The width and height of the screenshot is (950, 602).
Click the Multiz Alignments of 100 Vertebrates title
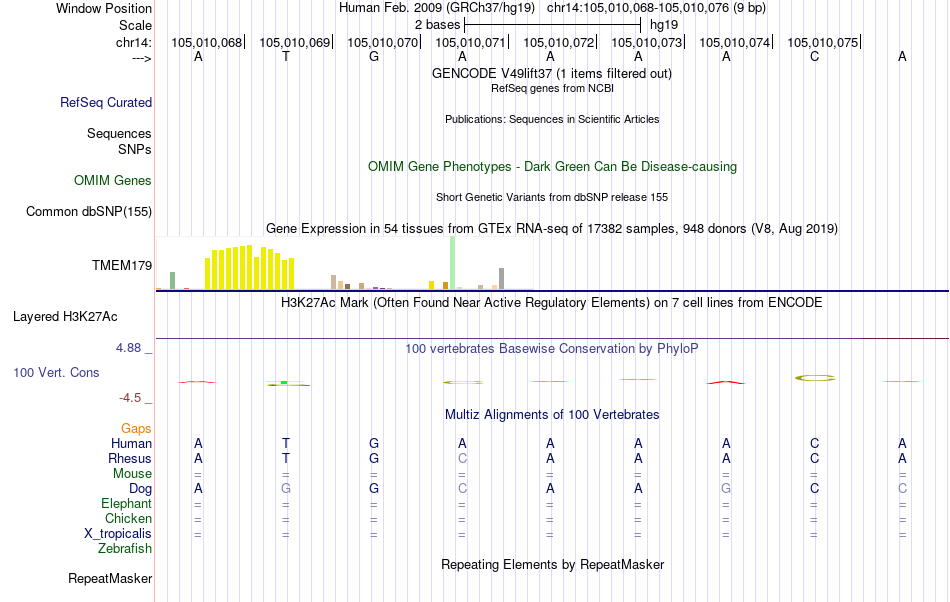[552, 414]
